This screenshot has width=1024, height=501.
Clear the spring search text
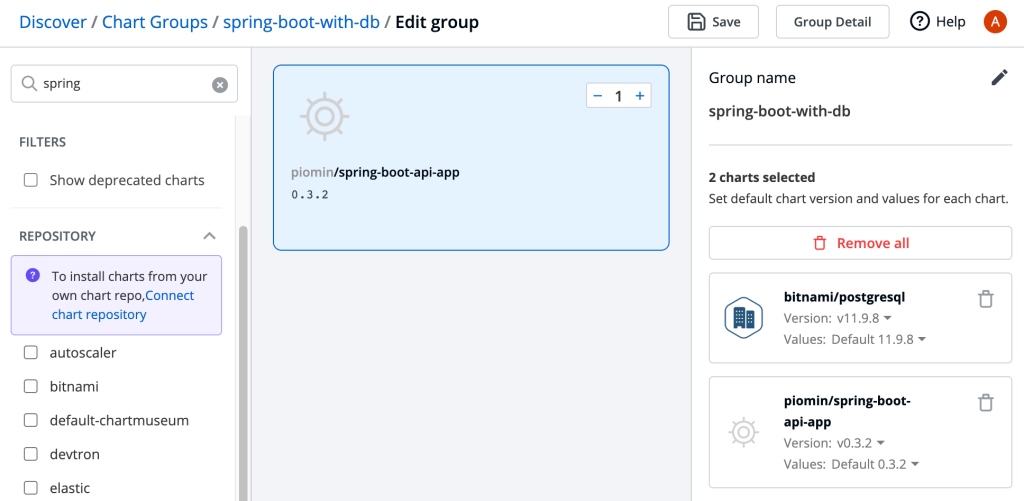(x=220, y=85)
